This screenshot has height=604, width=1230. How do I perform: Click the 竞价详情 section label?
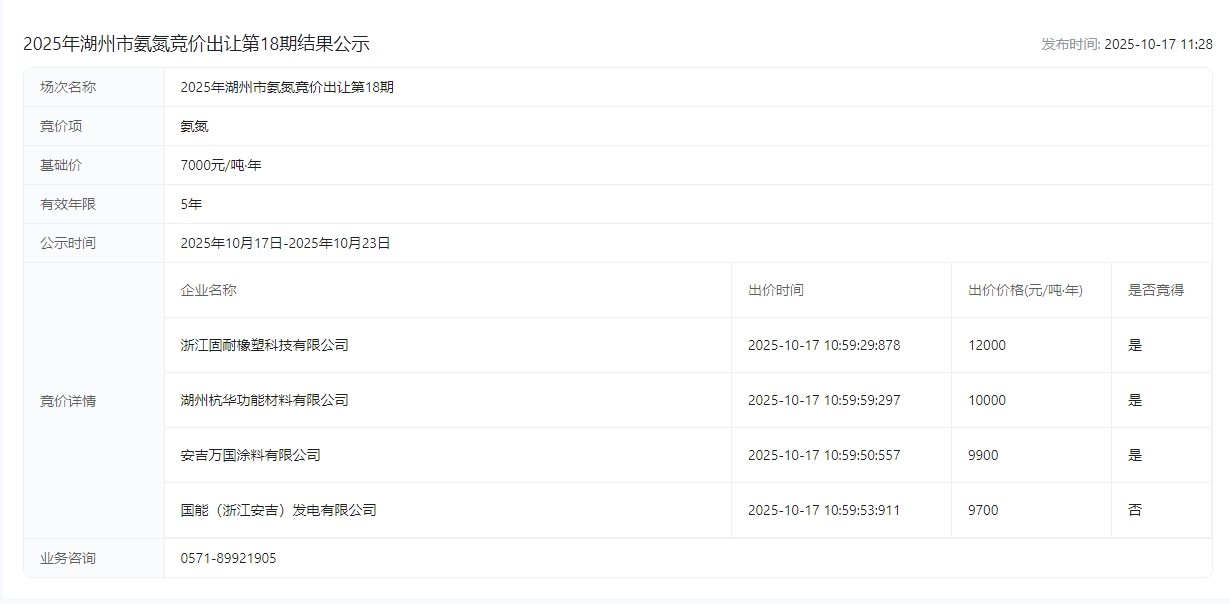tap(68, 401)
